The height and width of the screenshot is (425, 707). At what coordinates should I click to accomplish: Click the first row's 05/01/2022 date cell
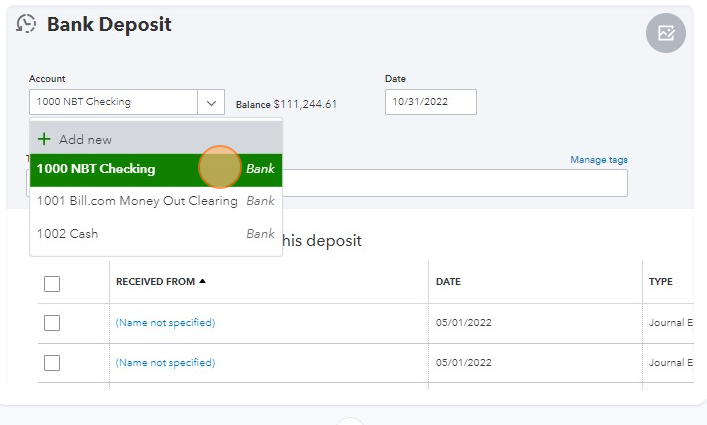463,323
